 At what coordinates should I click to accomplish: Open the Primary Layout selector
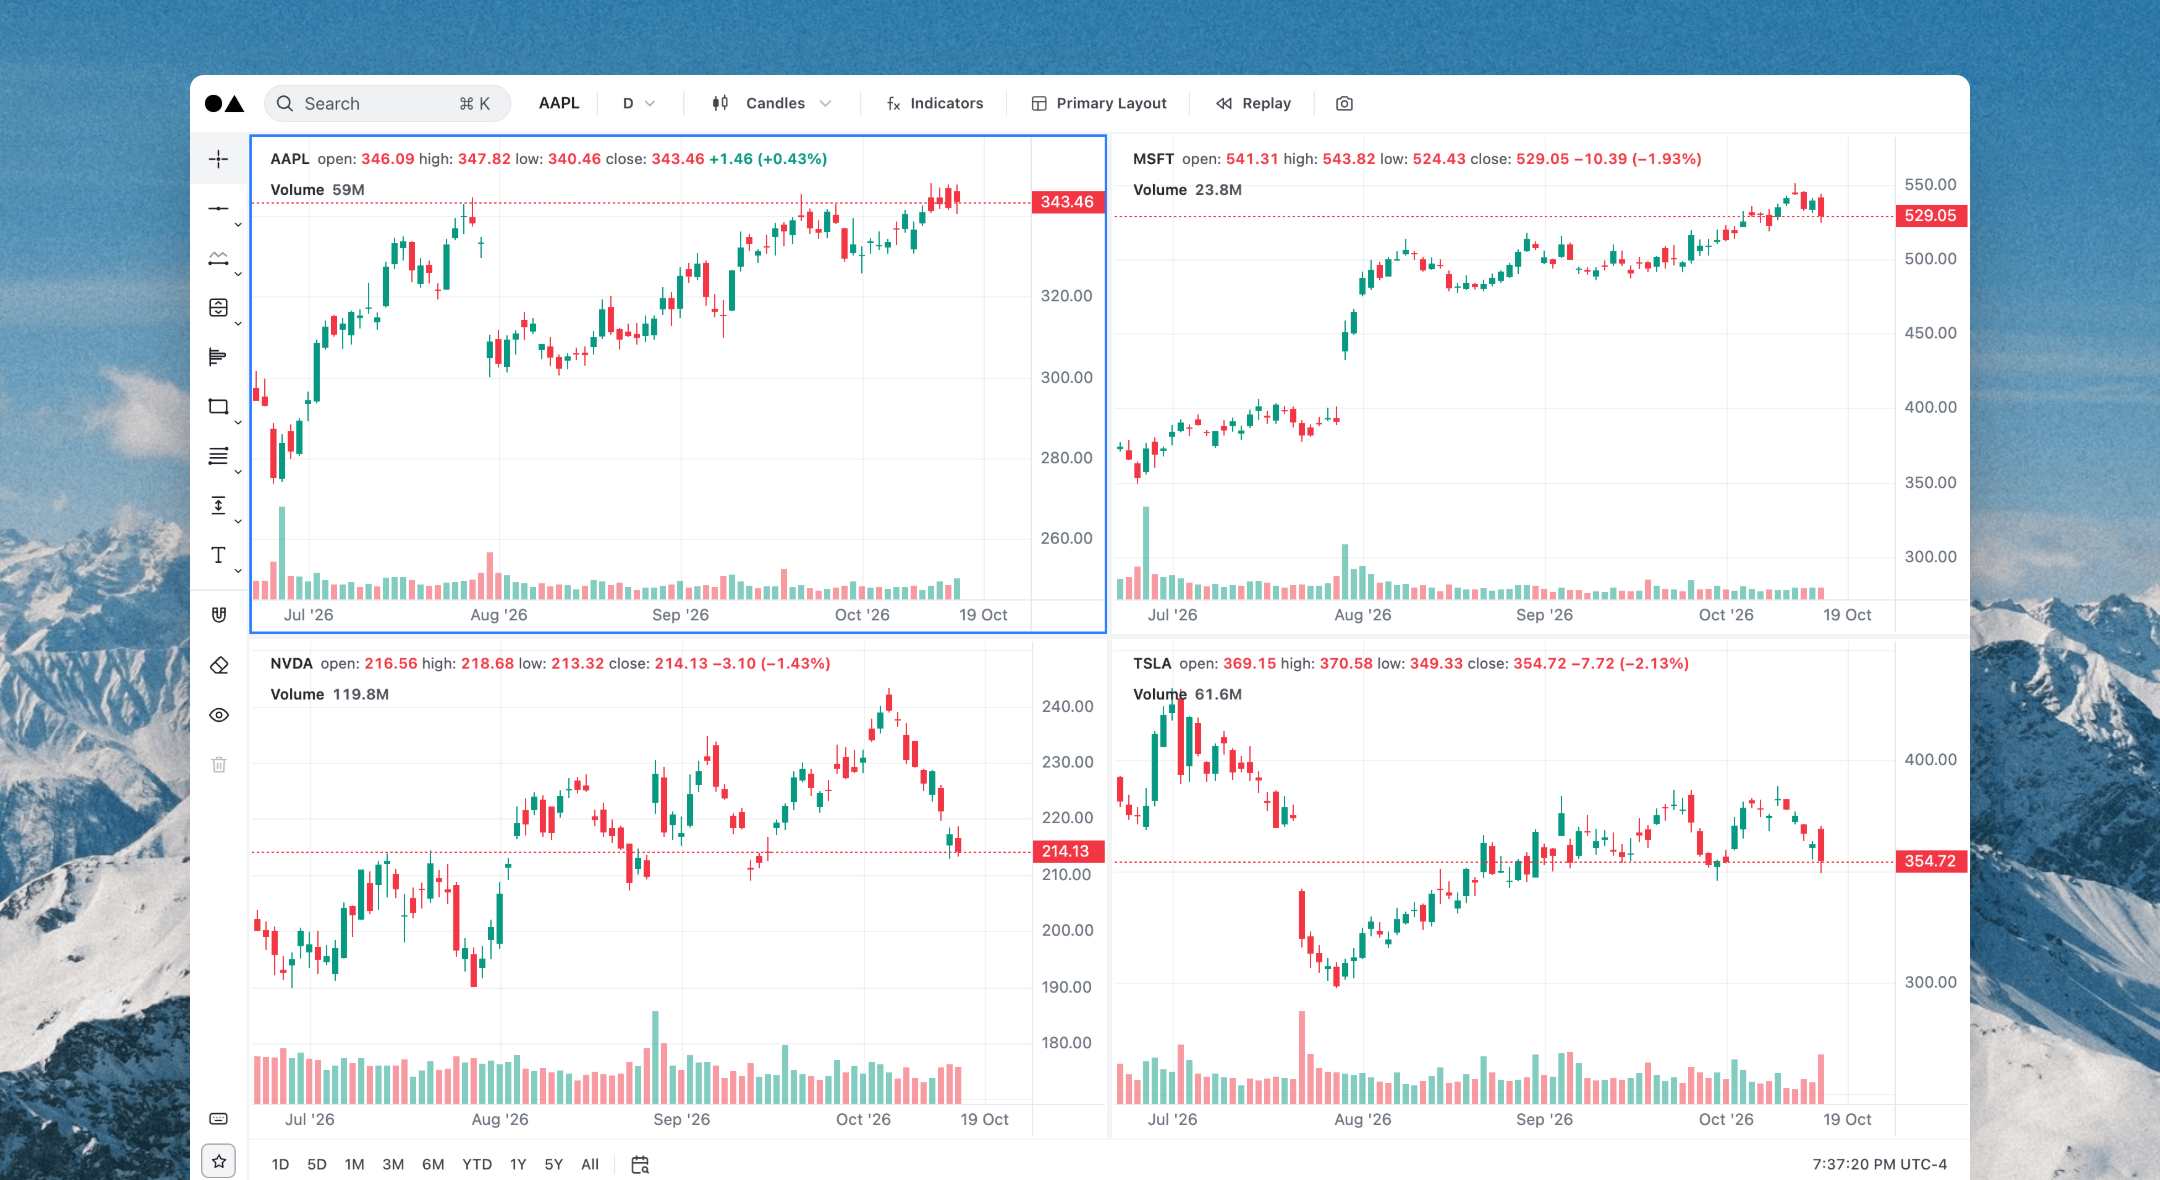coord(1099,103)
